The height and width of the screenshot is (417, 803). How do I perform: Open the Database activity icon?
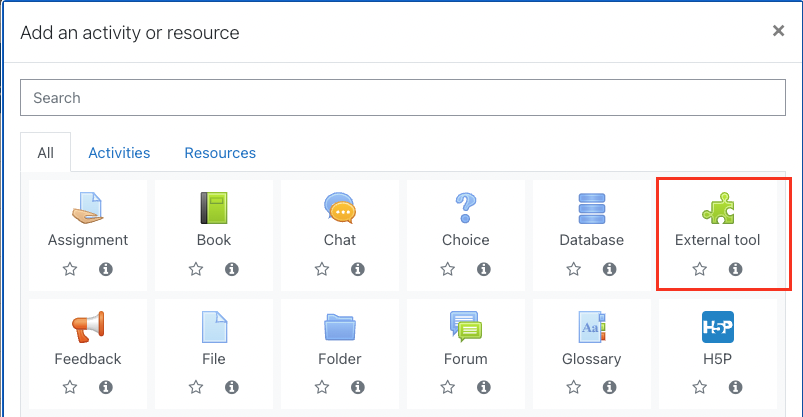point(592,208)
